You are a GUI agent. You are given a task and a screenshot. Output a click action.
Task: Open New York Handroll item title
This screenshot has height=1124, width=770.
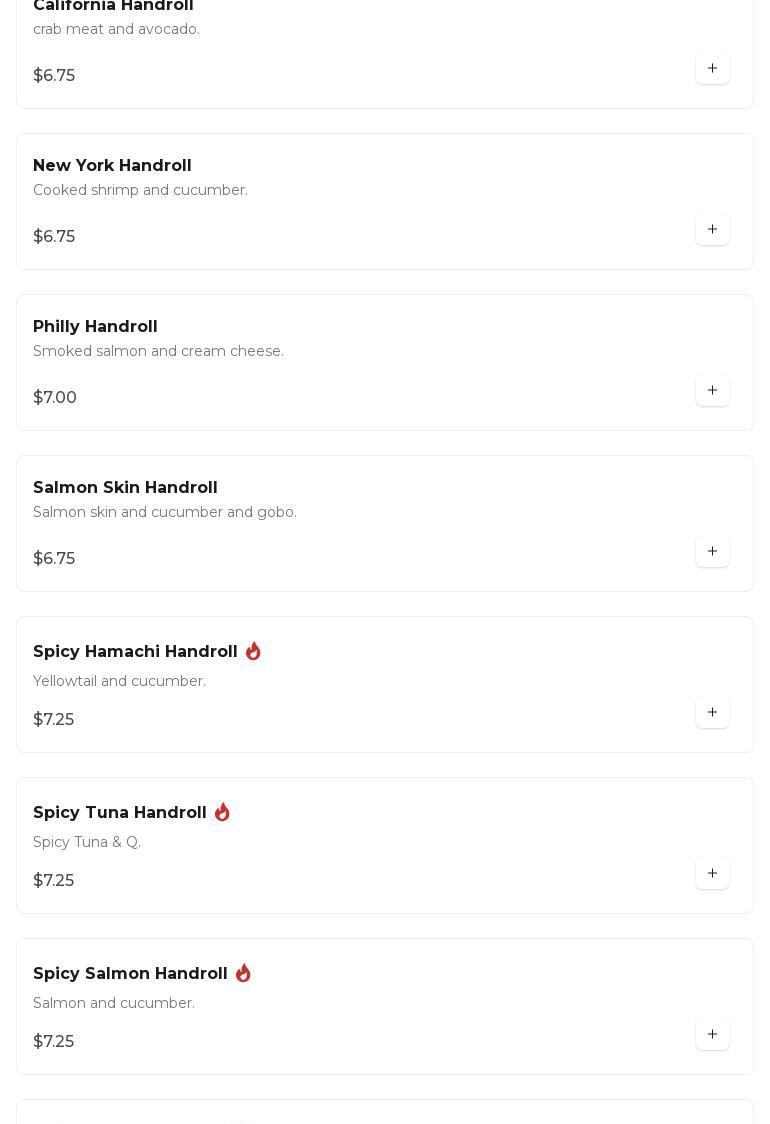(x=112, y=166)
